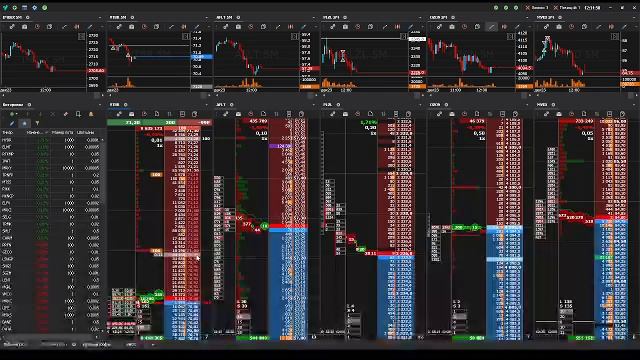
Task: Click the copy icon in the leftmost chart toolbar
Action: tap(49, 27)
